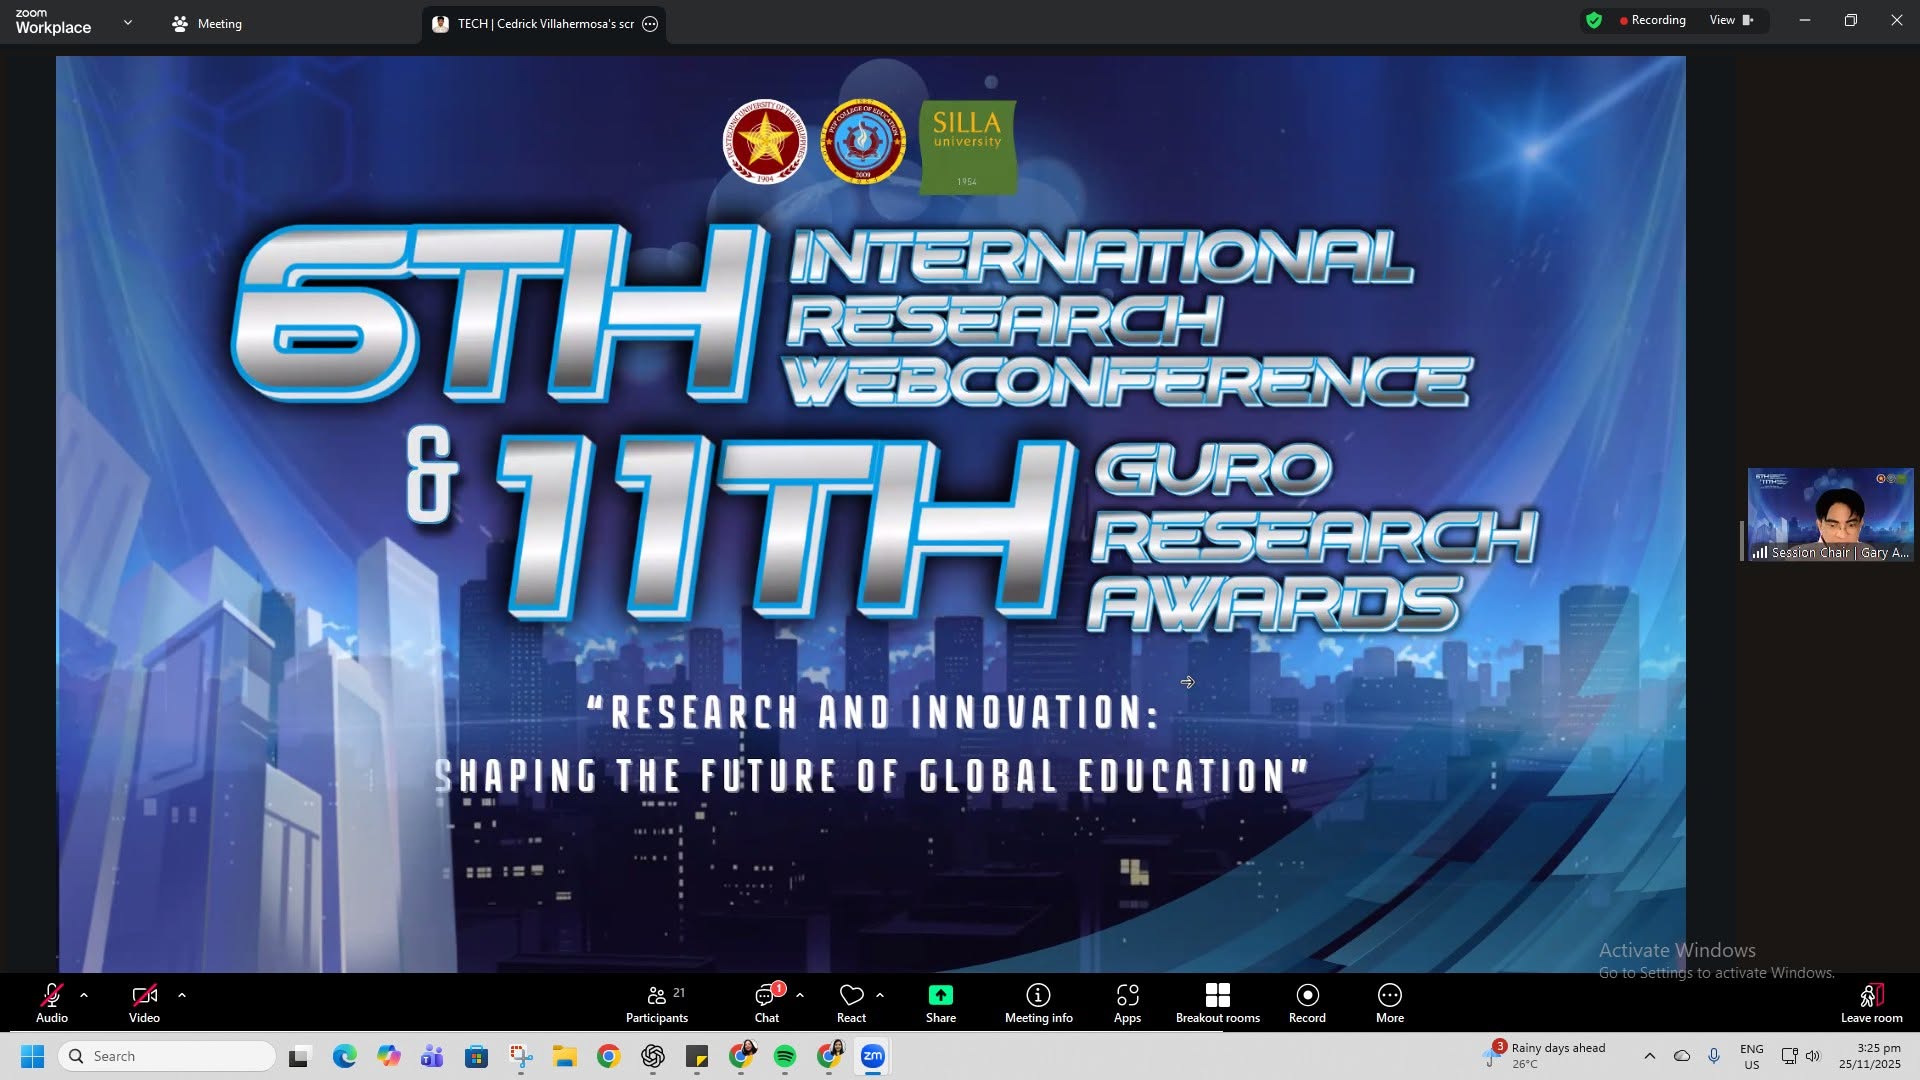Click Leave room
Image resolution: width=1920 pixels, height=1080 pixels.
pyautogui.click(x=1871, y=1003)
